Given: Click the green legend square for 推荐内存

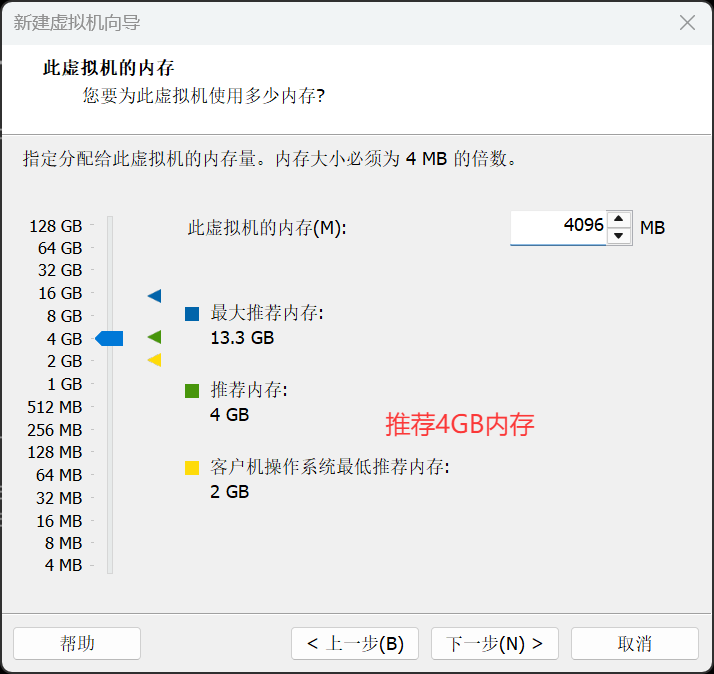Looking at the screenshot, I should tap(192, 391).
